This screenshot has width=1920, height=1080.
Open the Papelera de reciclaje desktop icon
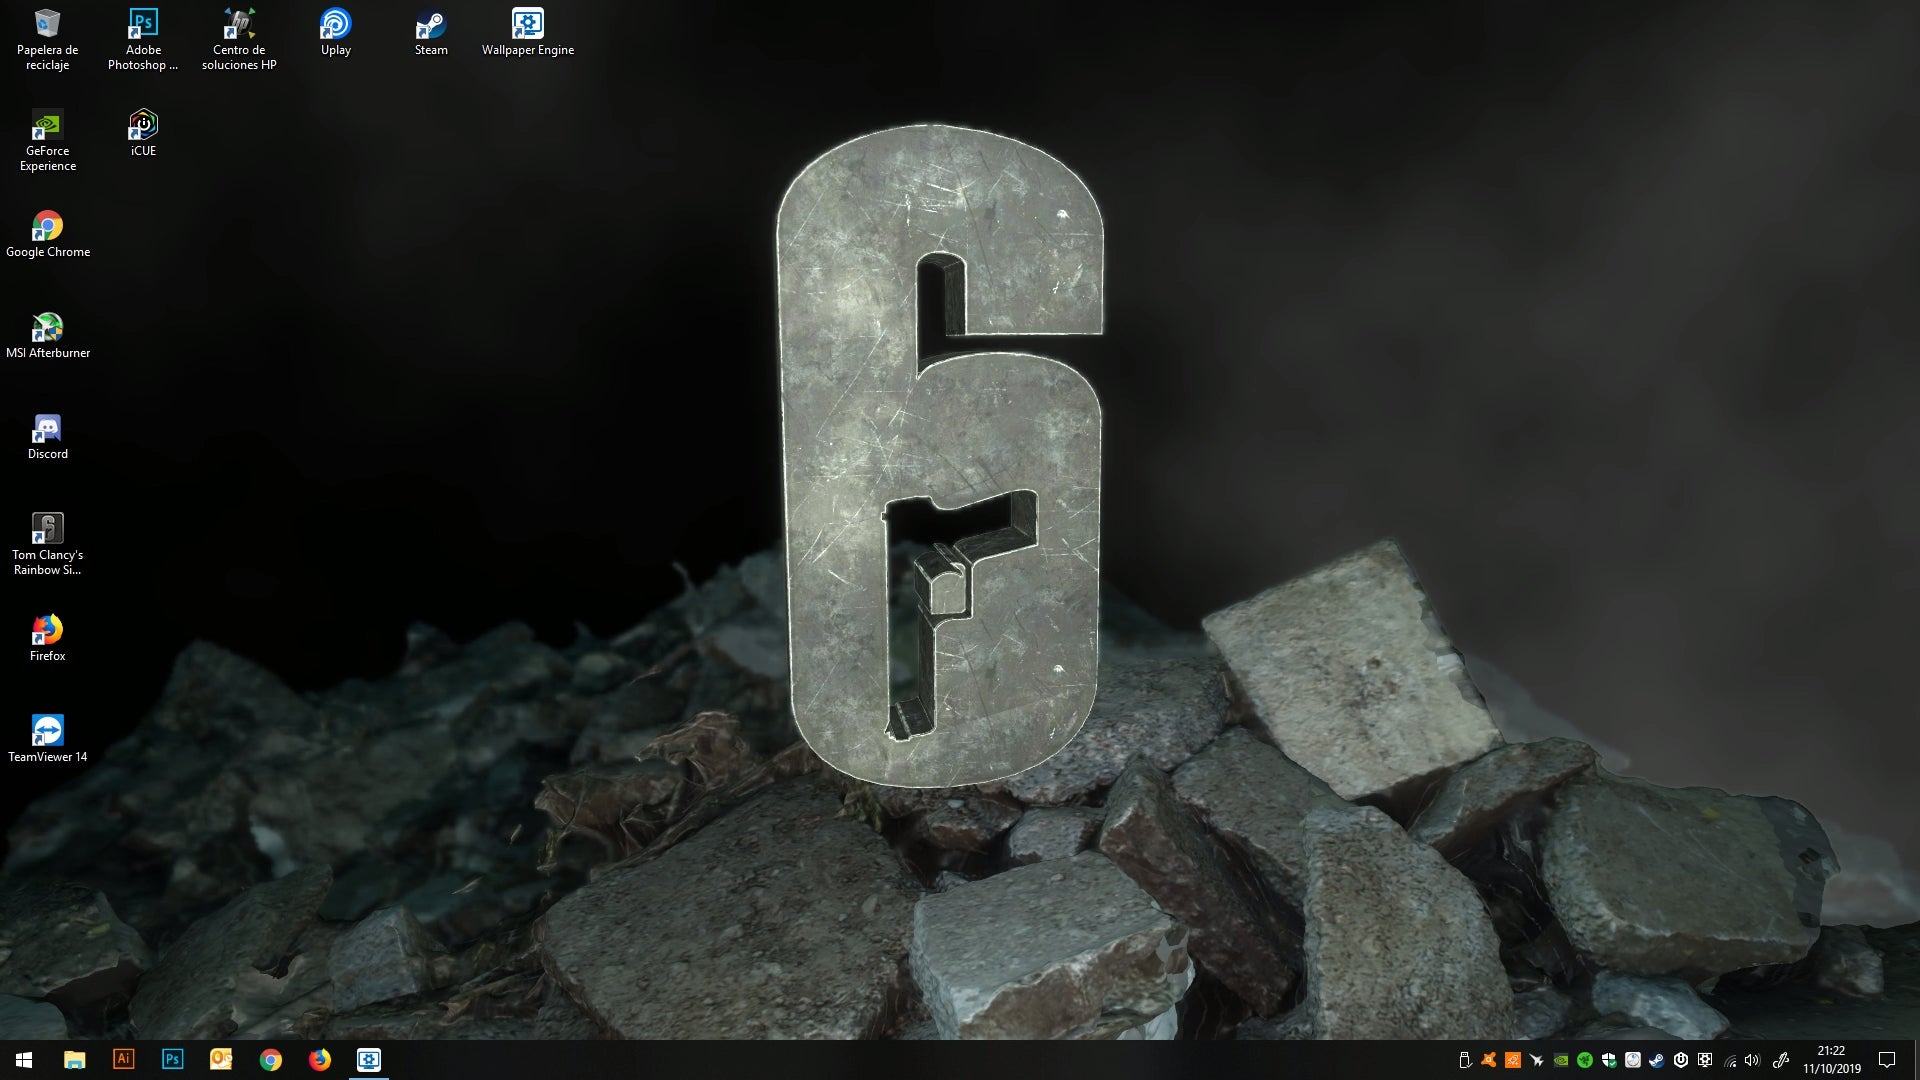[x=47, y=40]
